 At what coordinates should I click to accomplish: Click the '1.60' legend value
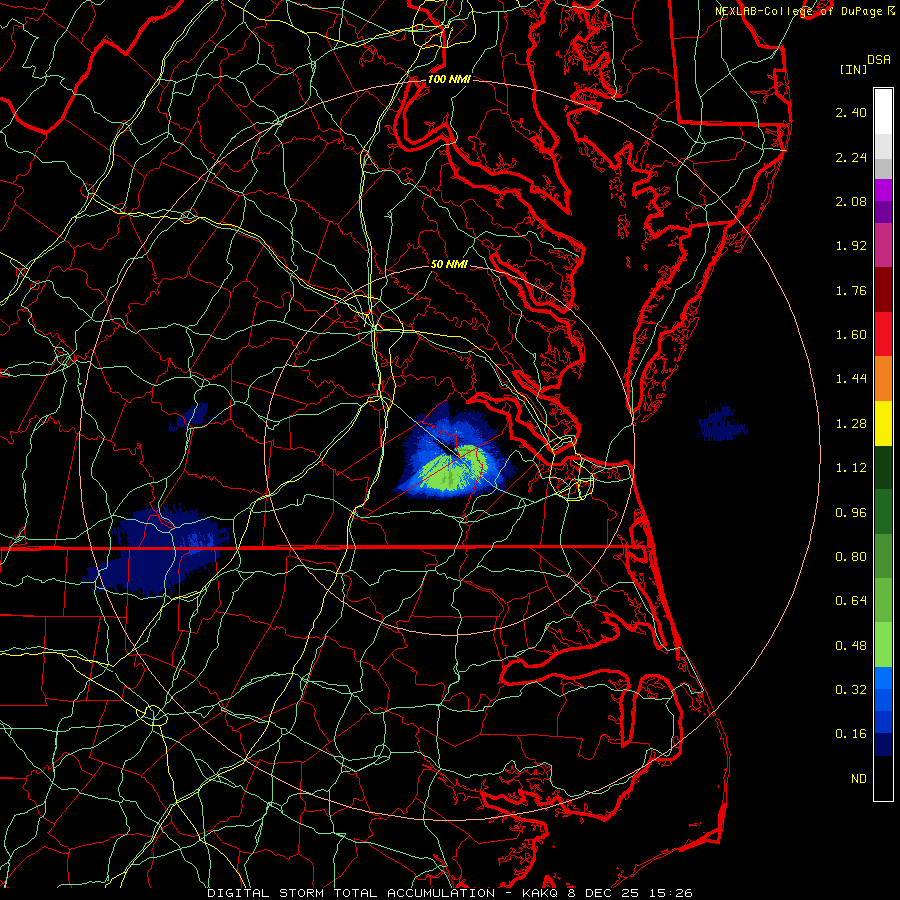[851, 335]
